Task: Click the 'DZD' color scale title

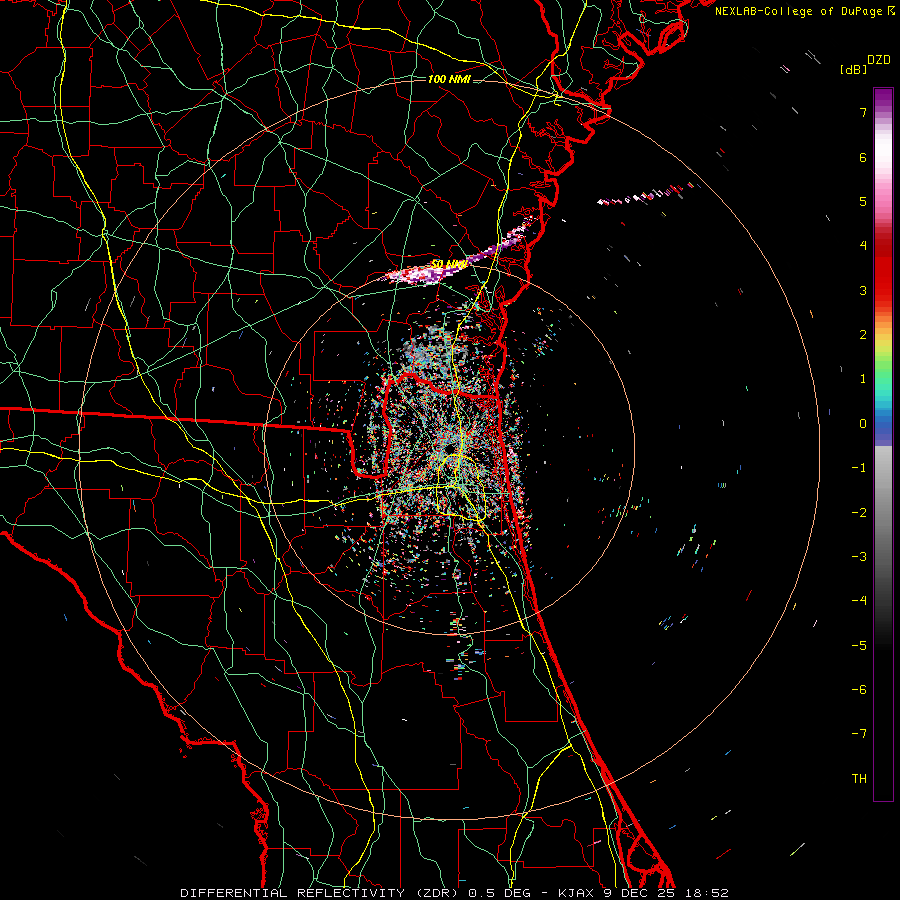Action: tap(878, 60)
